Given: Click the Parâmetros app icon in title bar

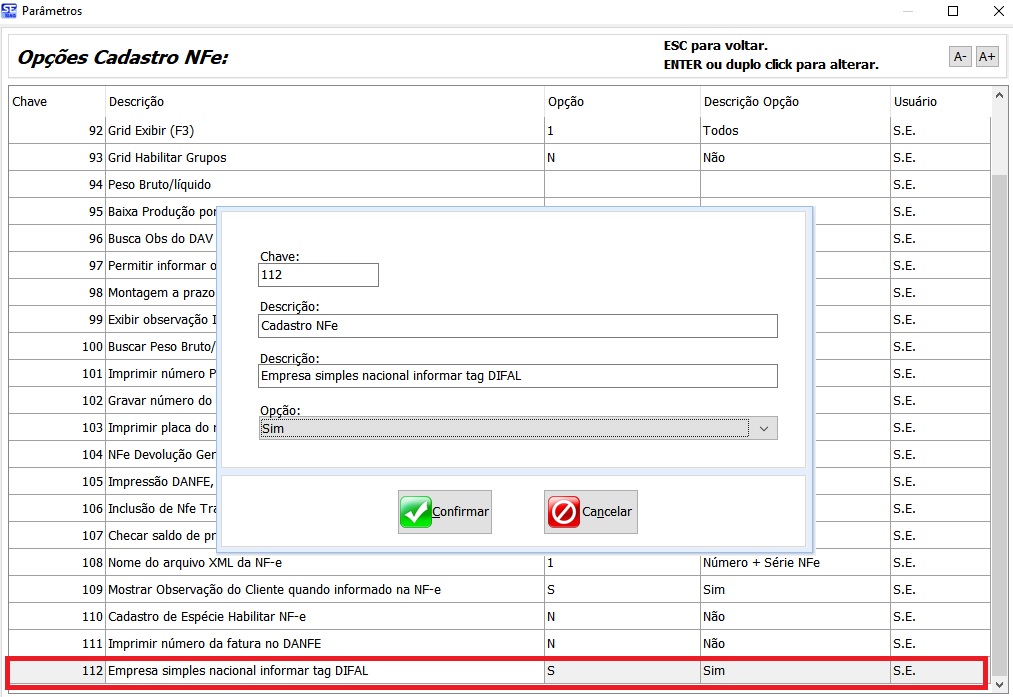Looking at the screenshot, I should coord(10,11).
